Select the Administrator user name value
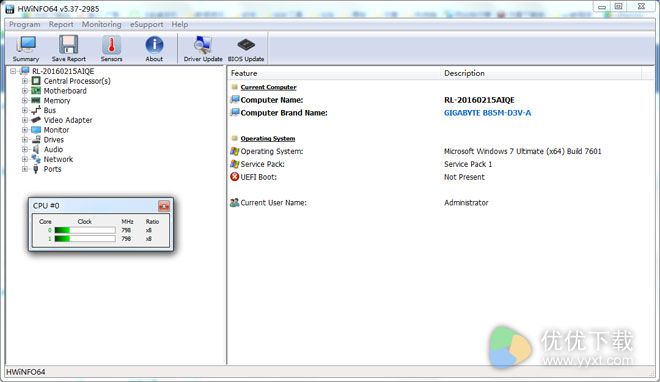 pyautogui.click(x=466, y=203)
